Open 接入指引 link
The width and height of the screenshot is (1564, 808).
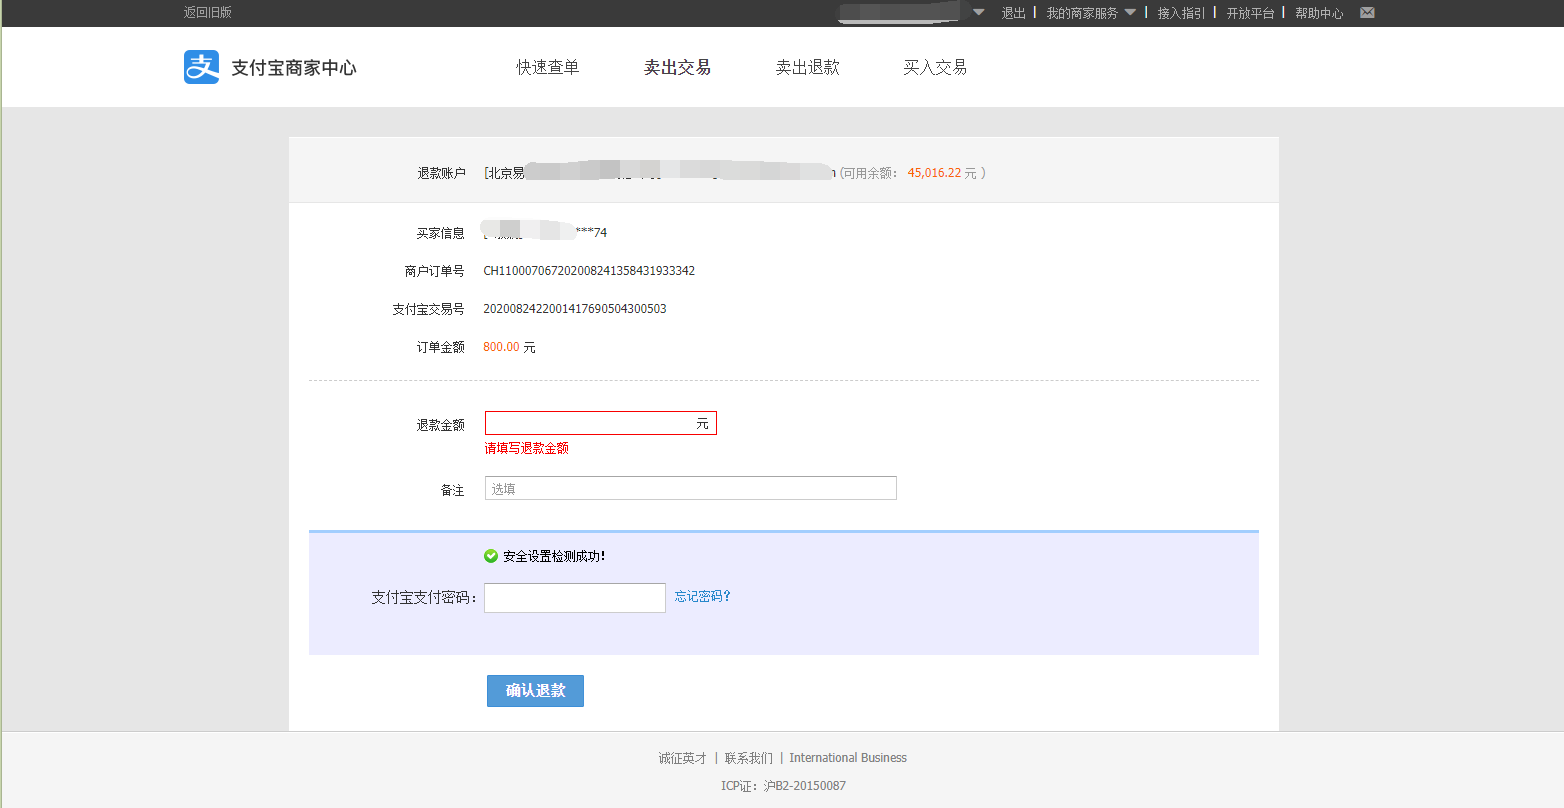1181,13
